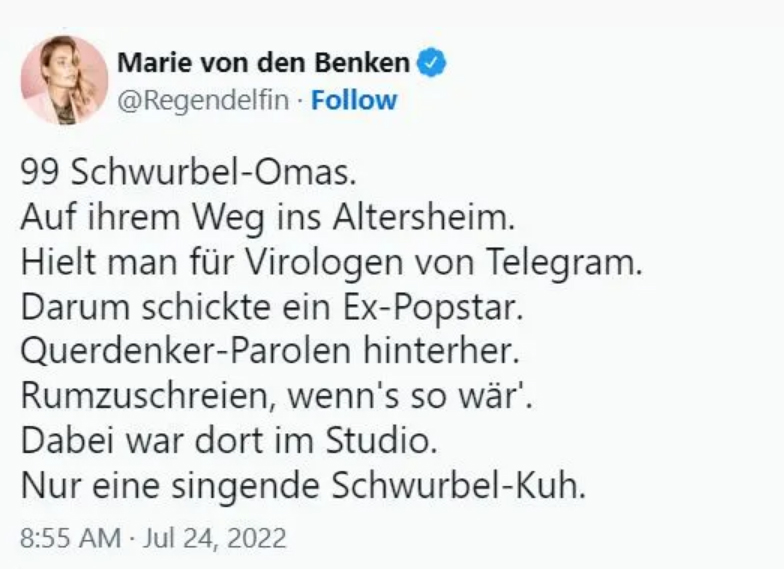Image resolution: width=784 pixels, height=569 pixels.
Task: Click the line '99 Schwurbel-Omas.'
Action: coord(188,173)
